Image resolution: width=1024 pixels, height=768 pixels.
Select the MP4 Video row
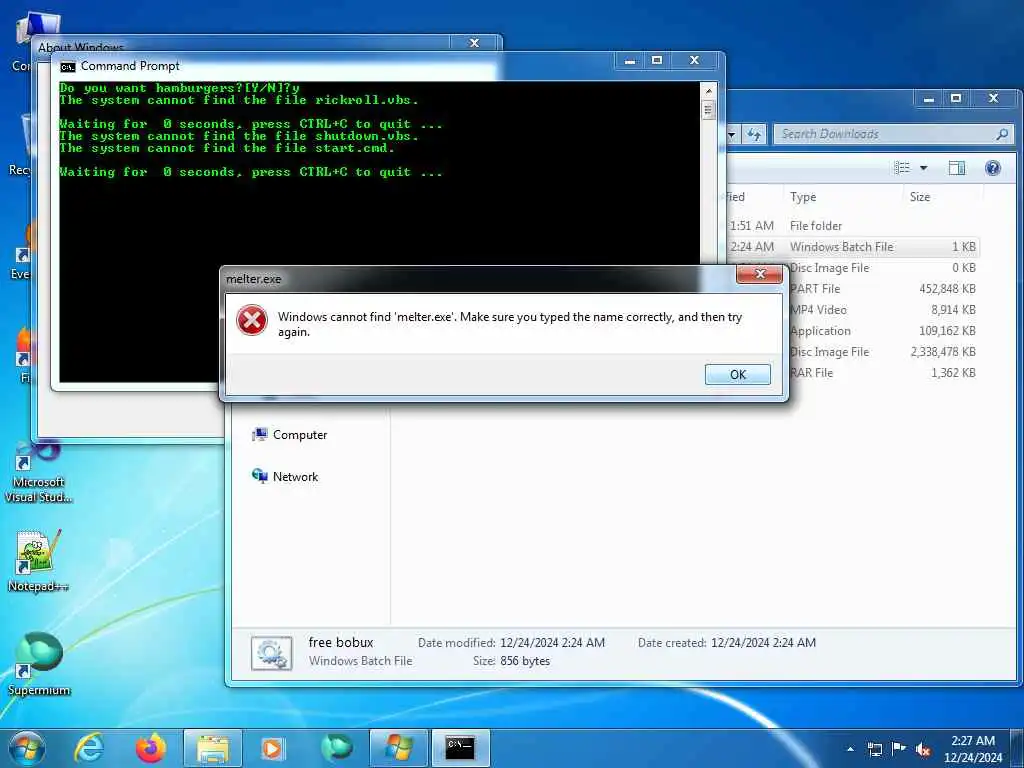pyautogui.click(x=883, y=310)
